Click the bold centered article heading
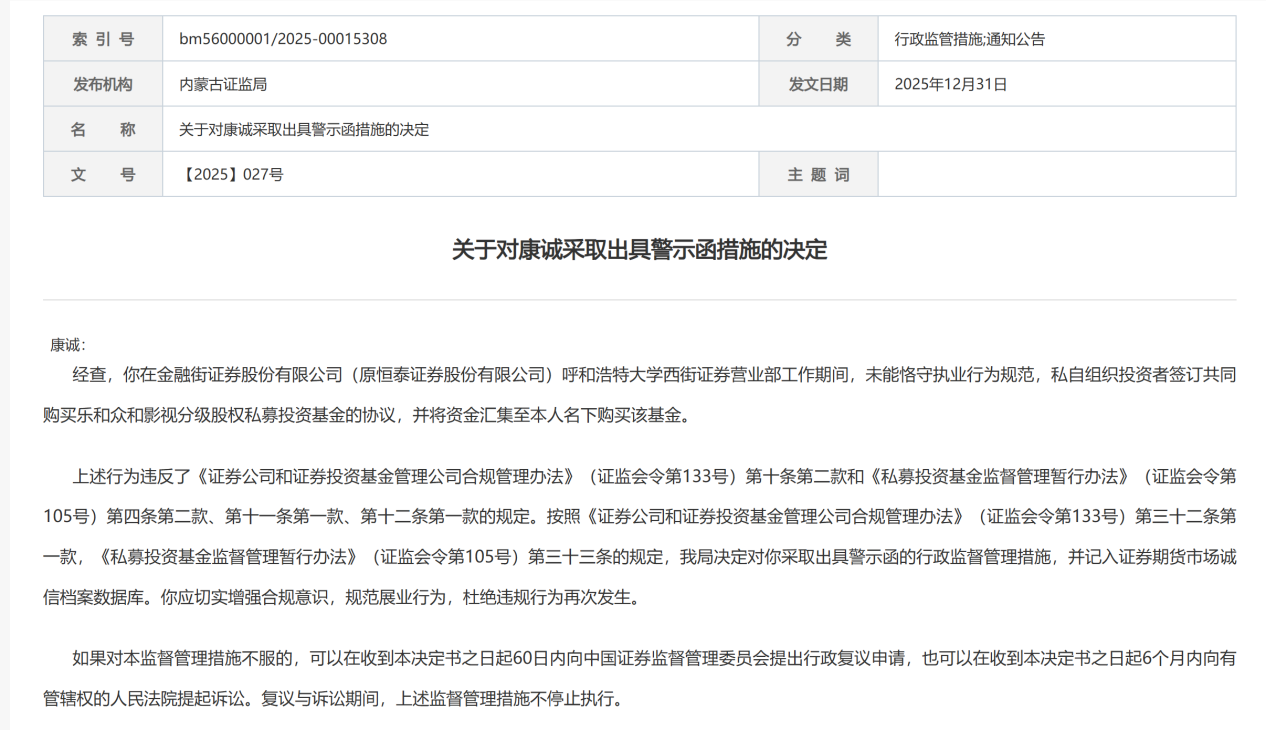This screenshot has height=730, width=1266. [x=640, y=250]
